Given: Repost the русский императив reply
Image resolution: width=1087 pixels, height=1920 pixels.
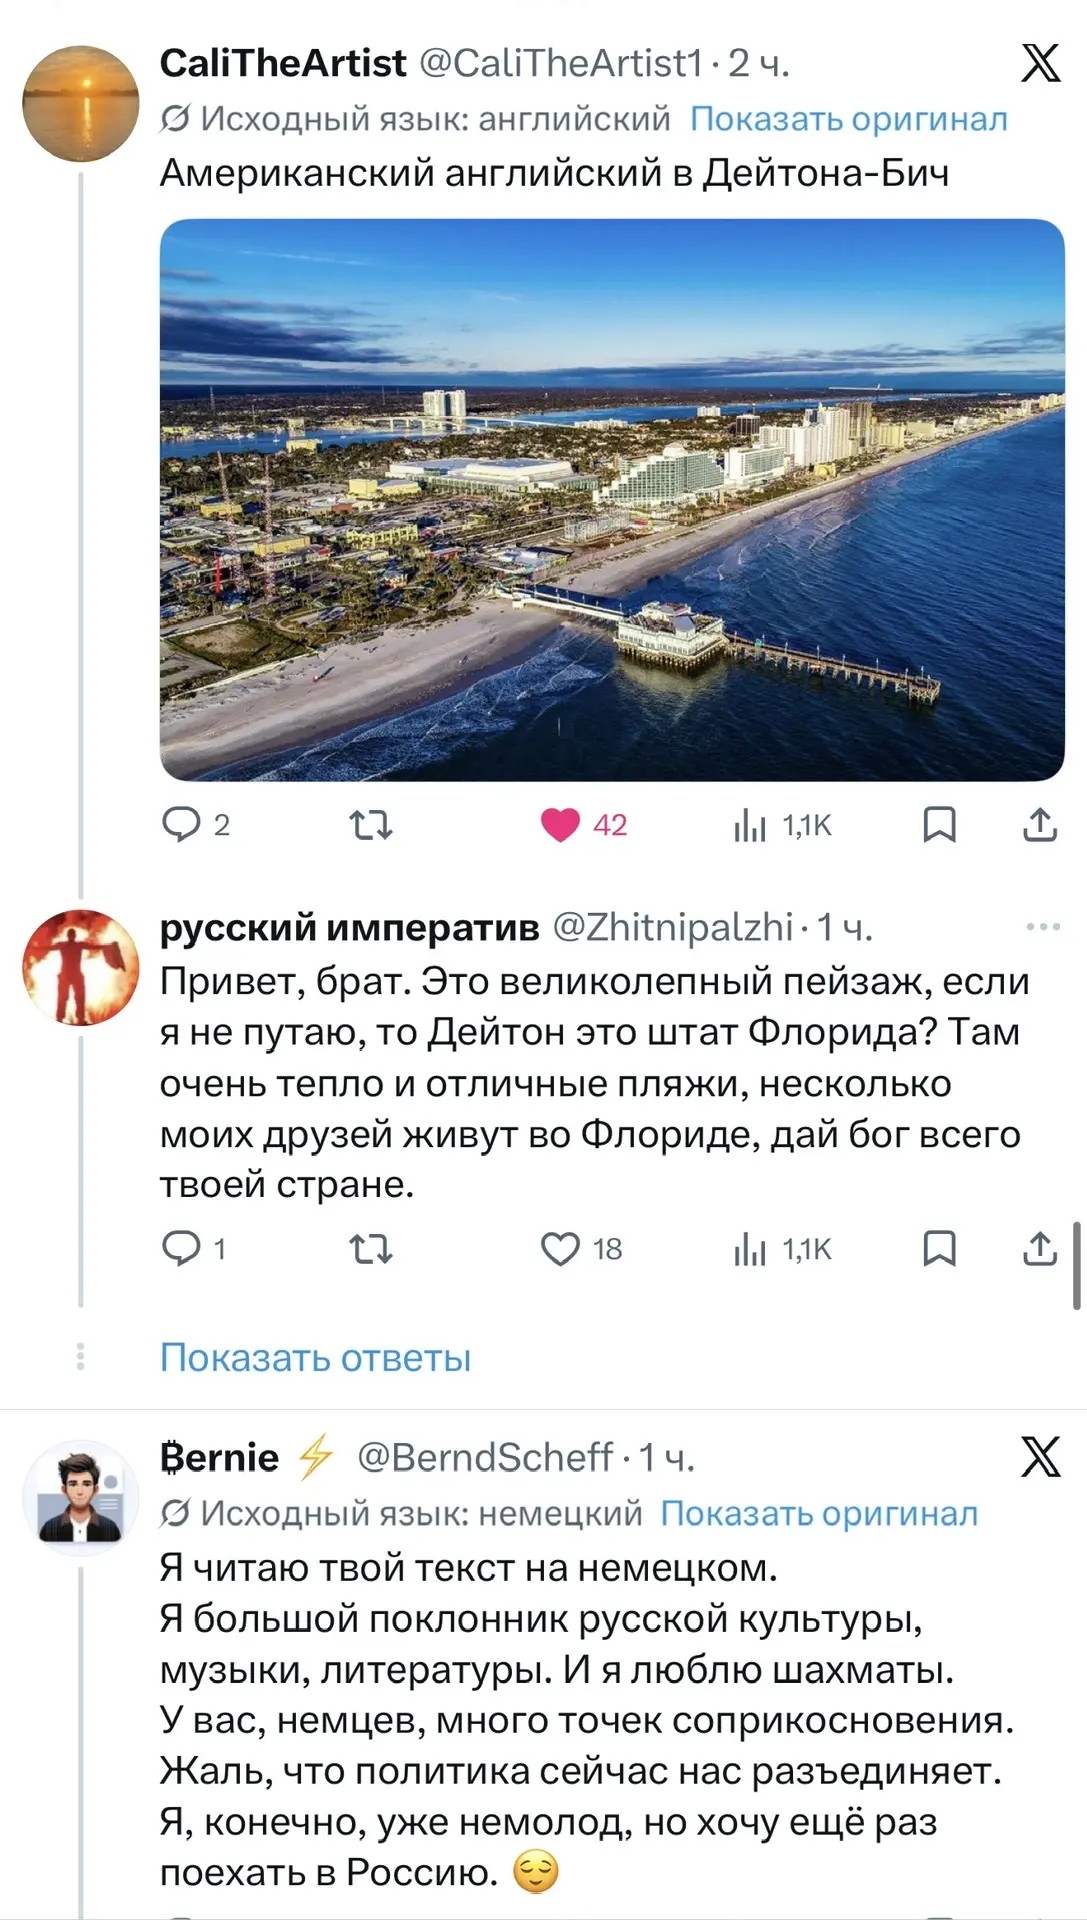Looking at the screenshot, I should point(370,1249).
